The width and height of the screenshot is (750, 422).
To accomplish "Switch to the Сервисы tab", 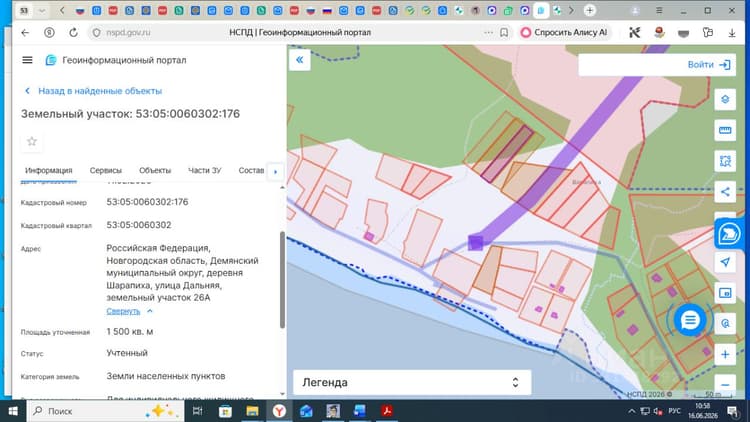I will click(106, 170).
